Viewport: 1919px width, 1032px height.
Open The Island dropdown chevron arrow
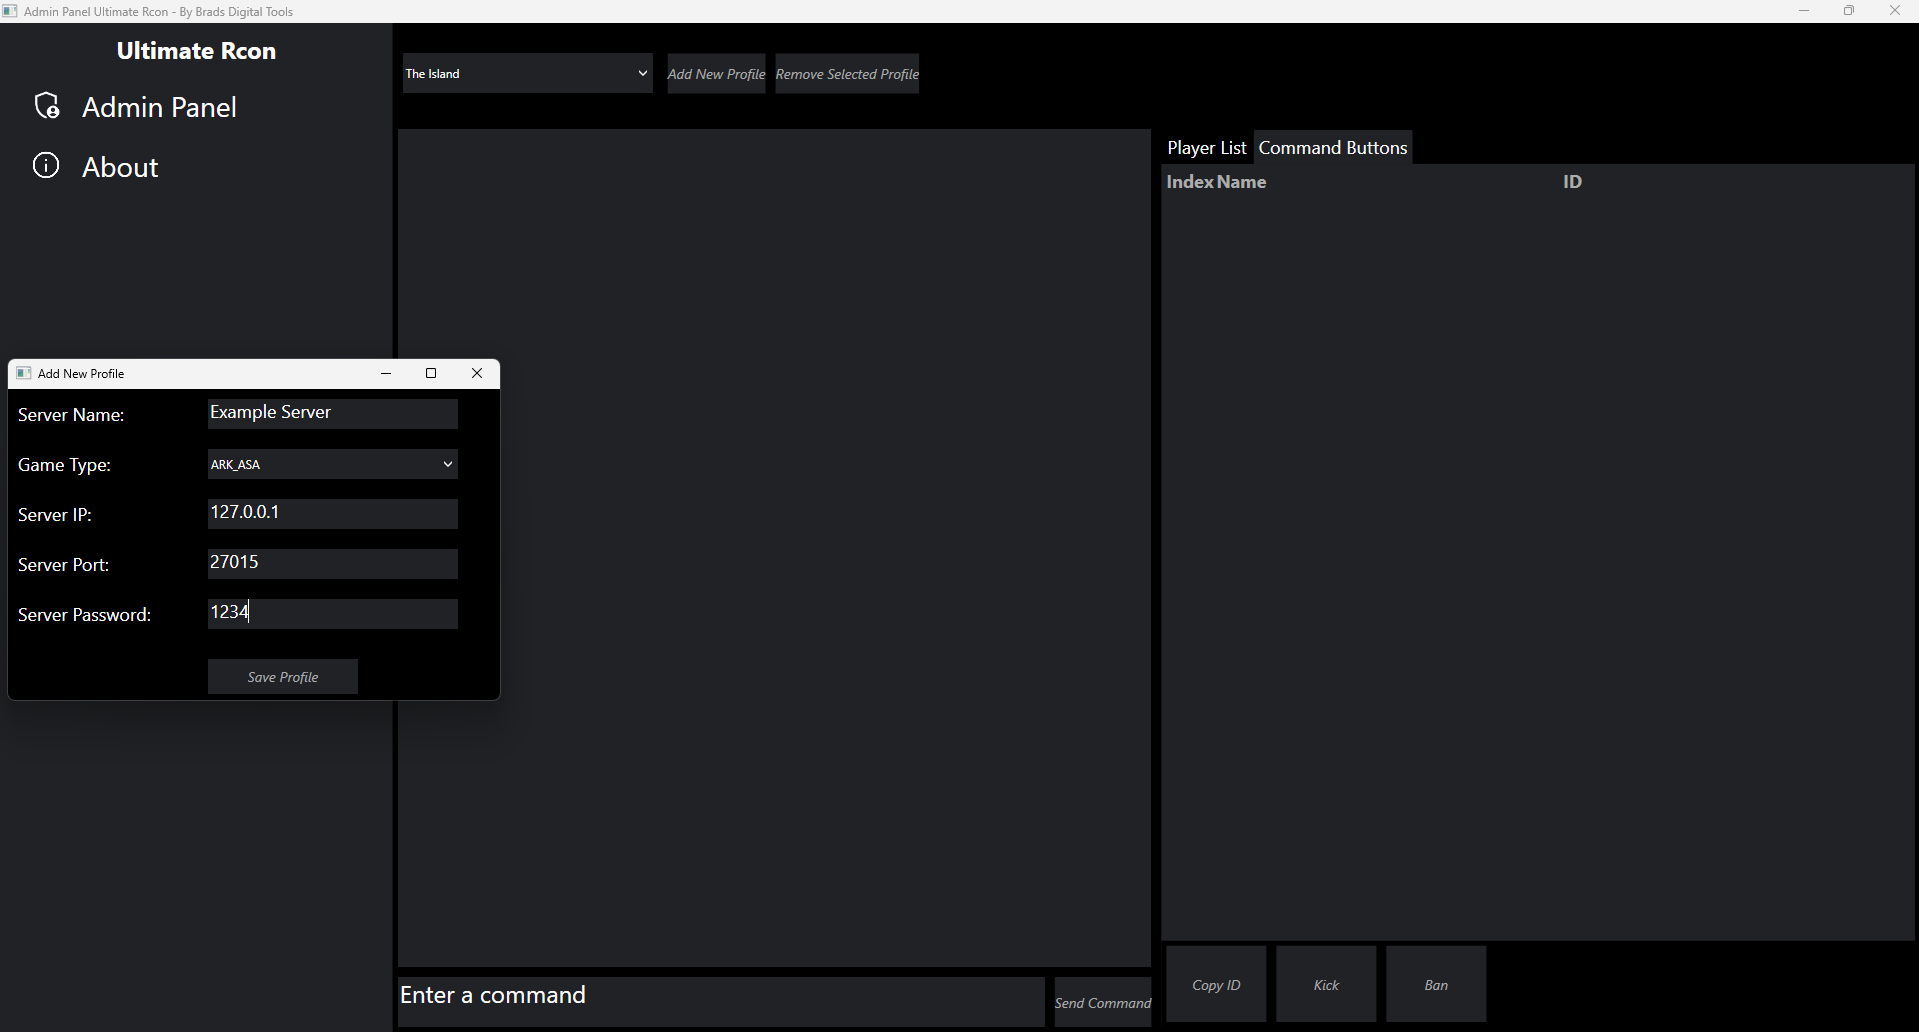(641, 73)
